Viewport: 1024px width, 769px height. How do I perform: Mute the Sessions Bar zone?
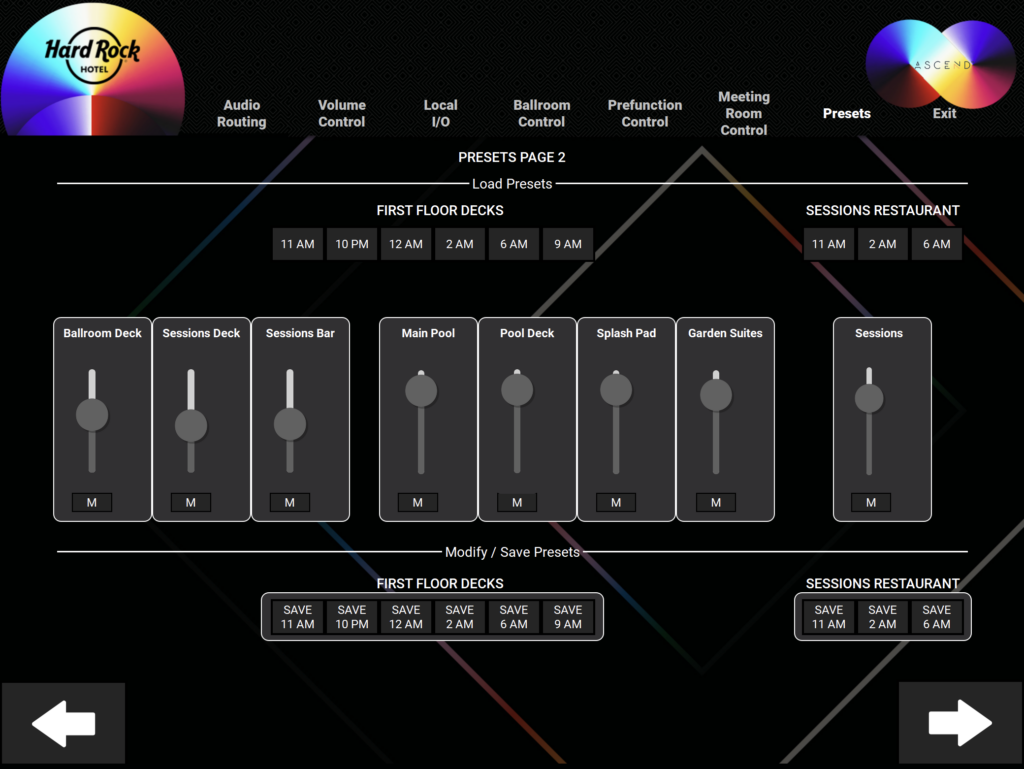(x=289, y=502)
